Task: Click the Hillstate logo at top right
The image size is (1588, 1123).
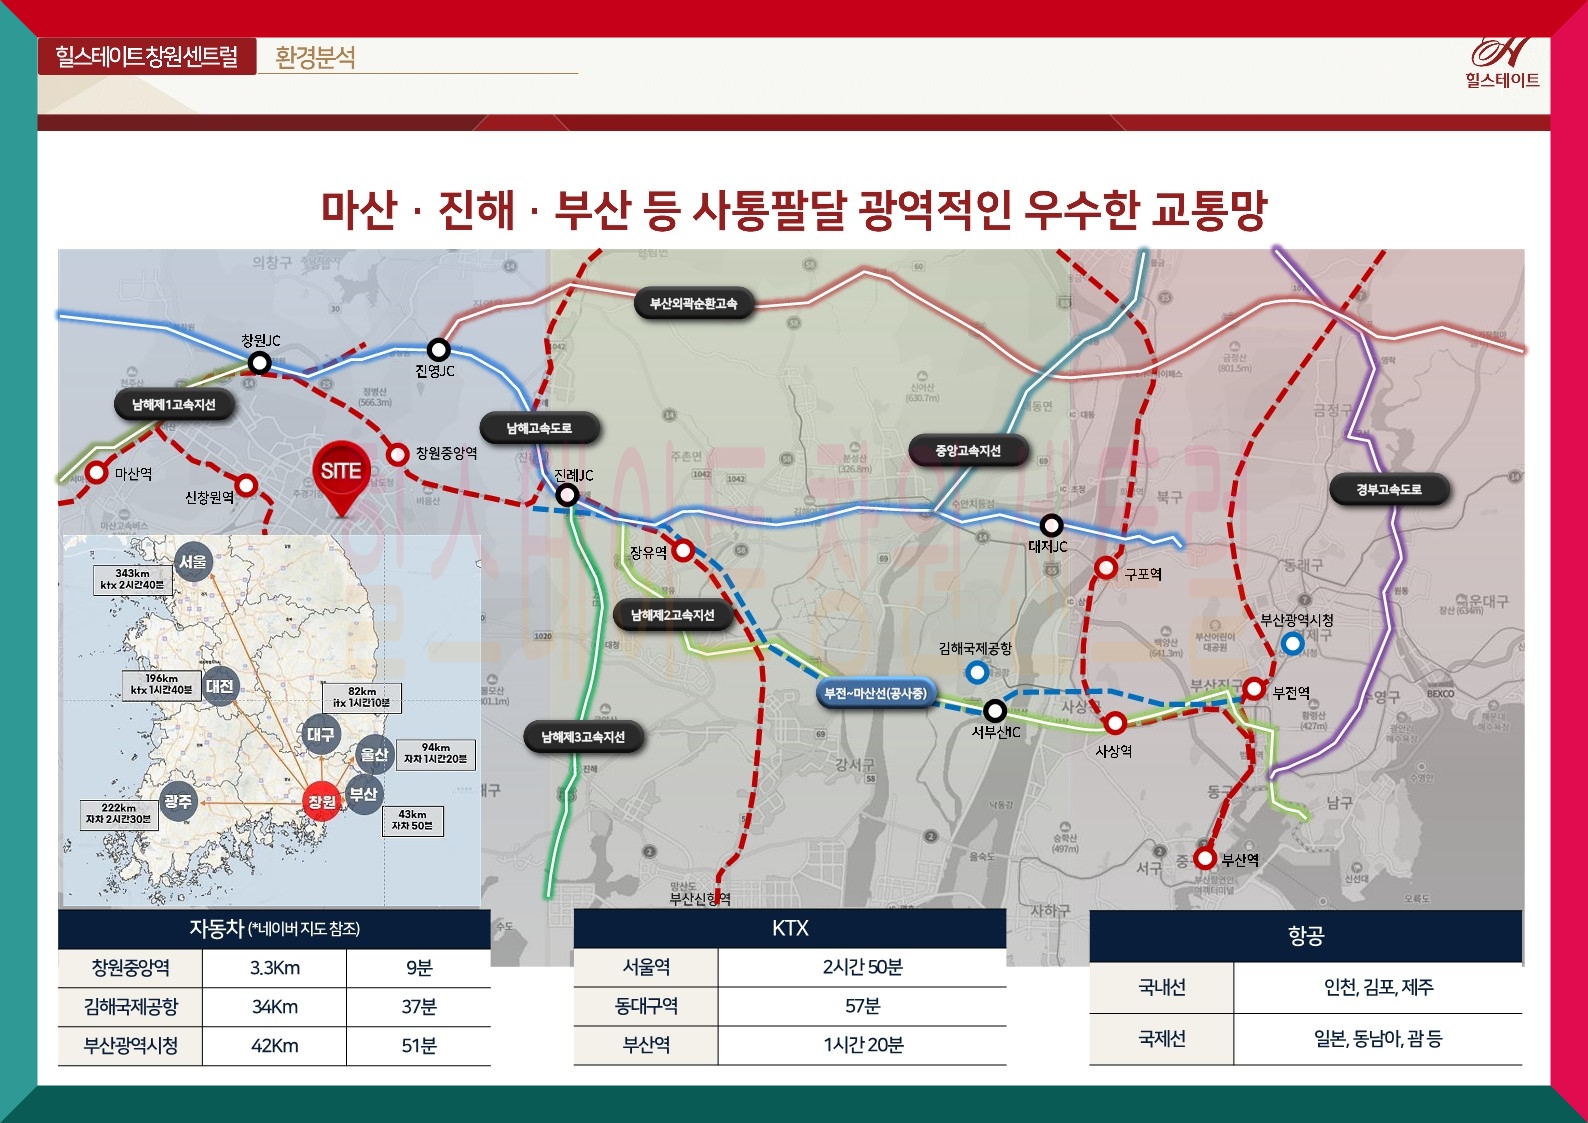Action: [x=1502, y=63]
